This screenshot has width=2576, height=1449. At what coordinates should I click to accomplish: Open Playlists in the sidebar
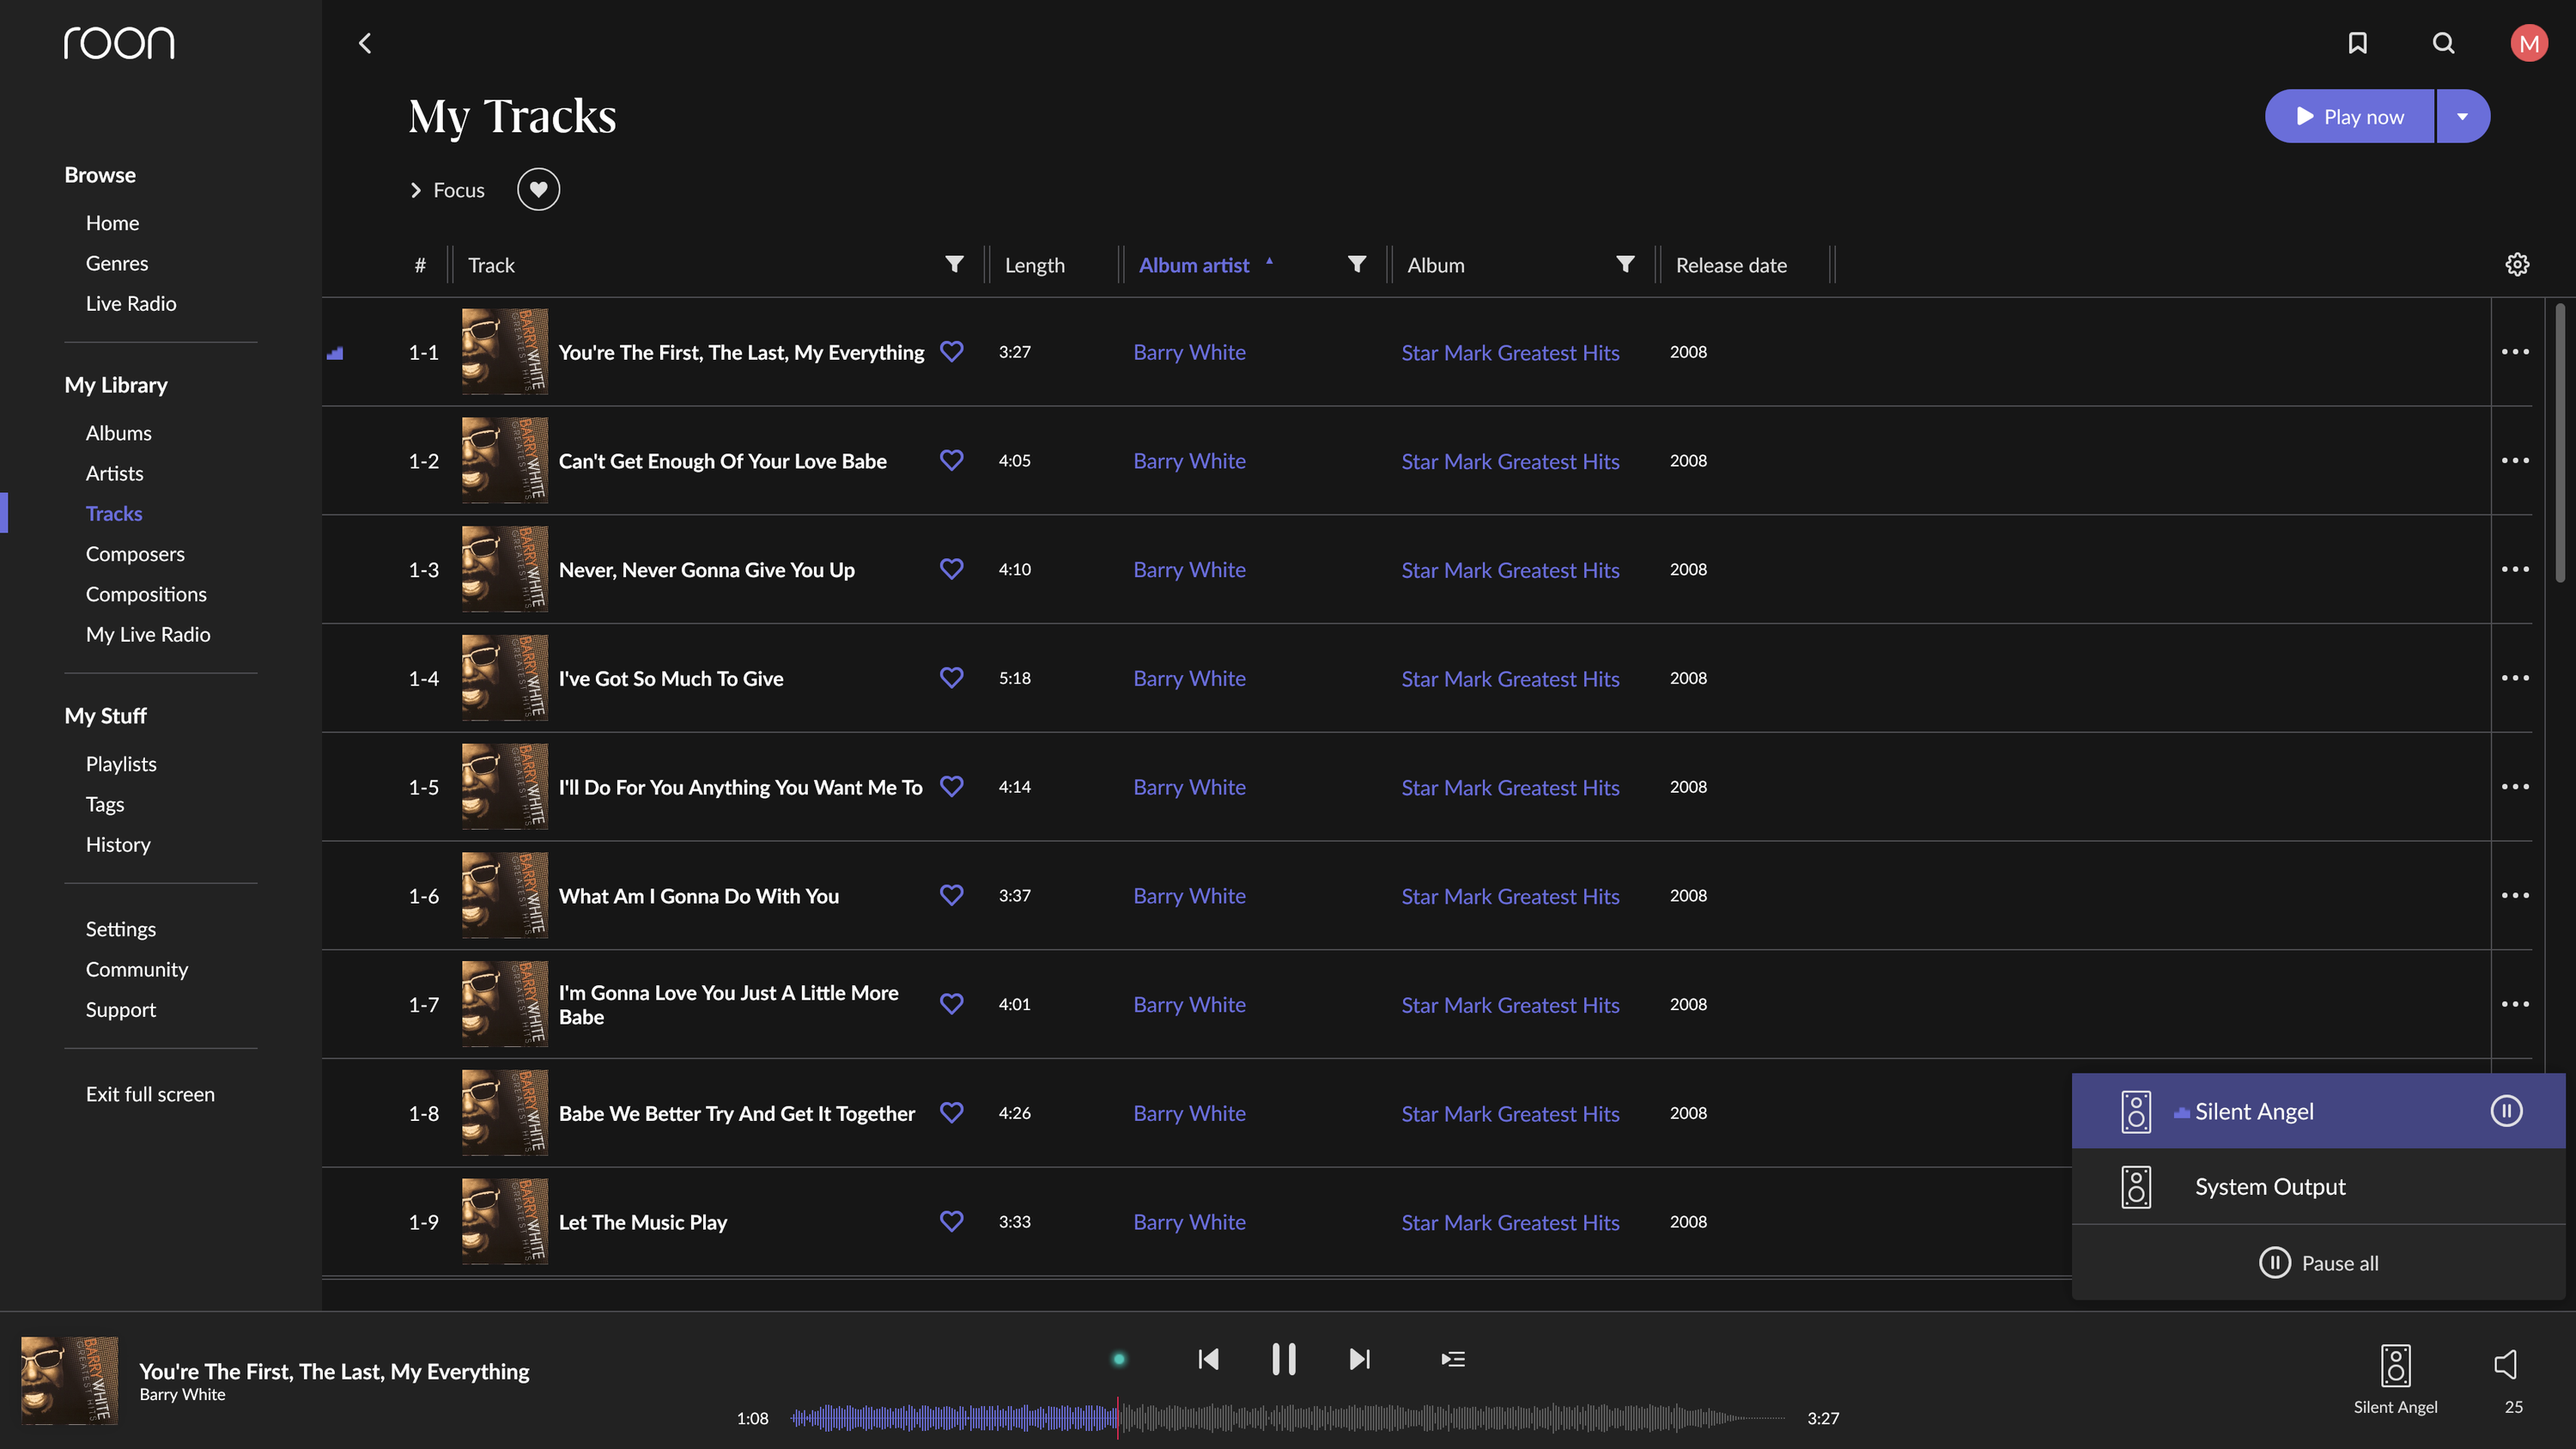pos(121,764)
